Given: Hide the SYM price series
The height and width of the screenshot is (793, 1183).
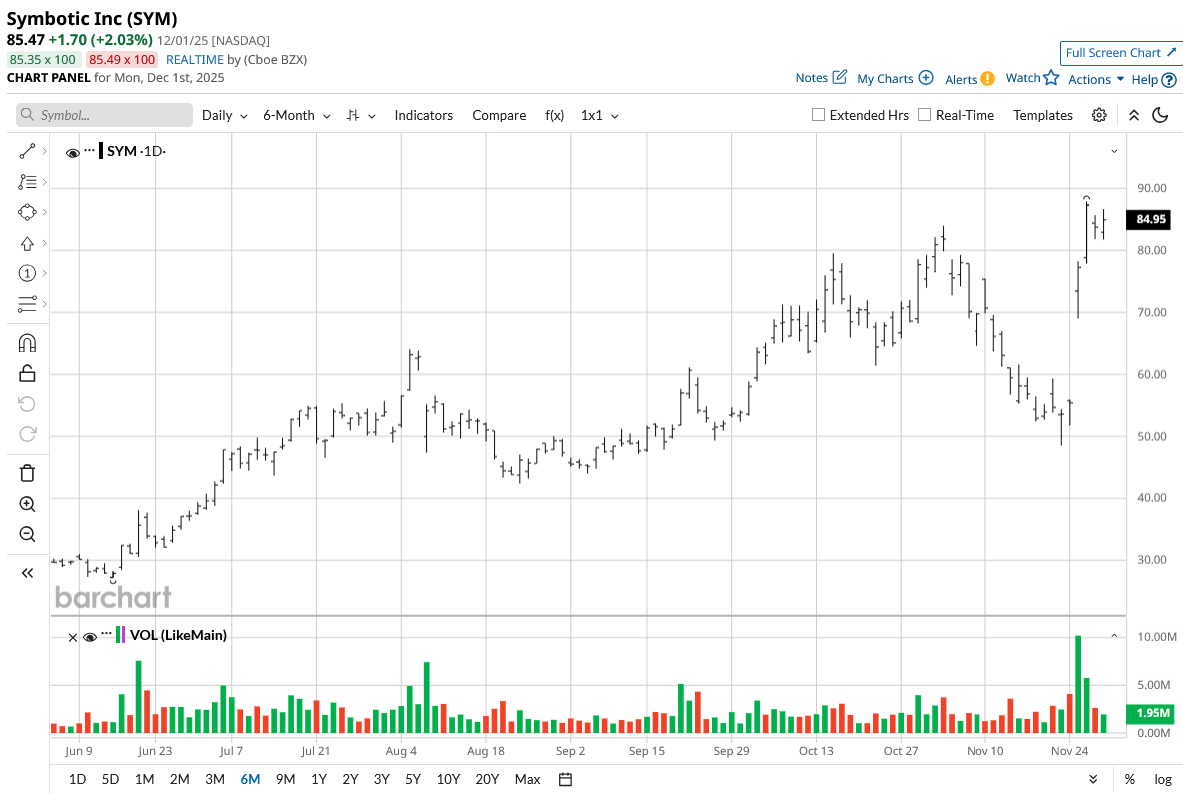Looking at the screenshot, I should [73, 153].
